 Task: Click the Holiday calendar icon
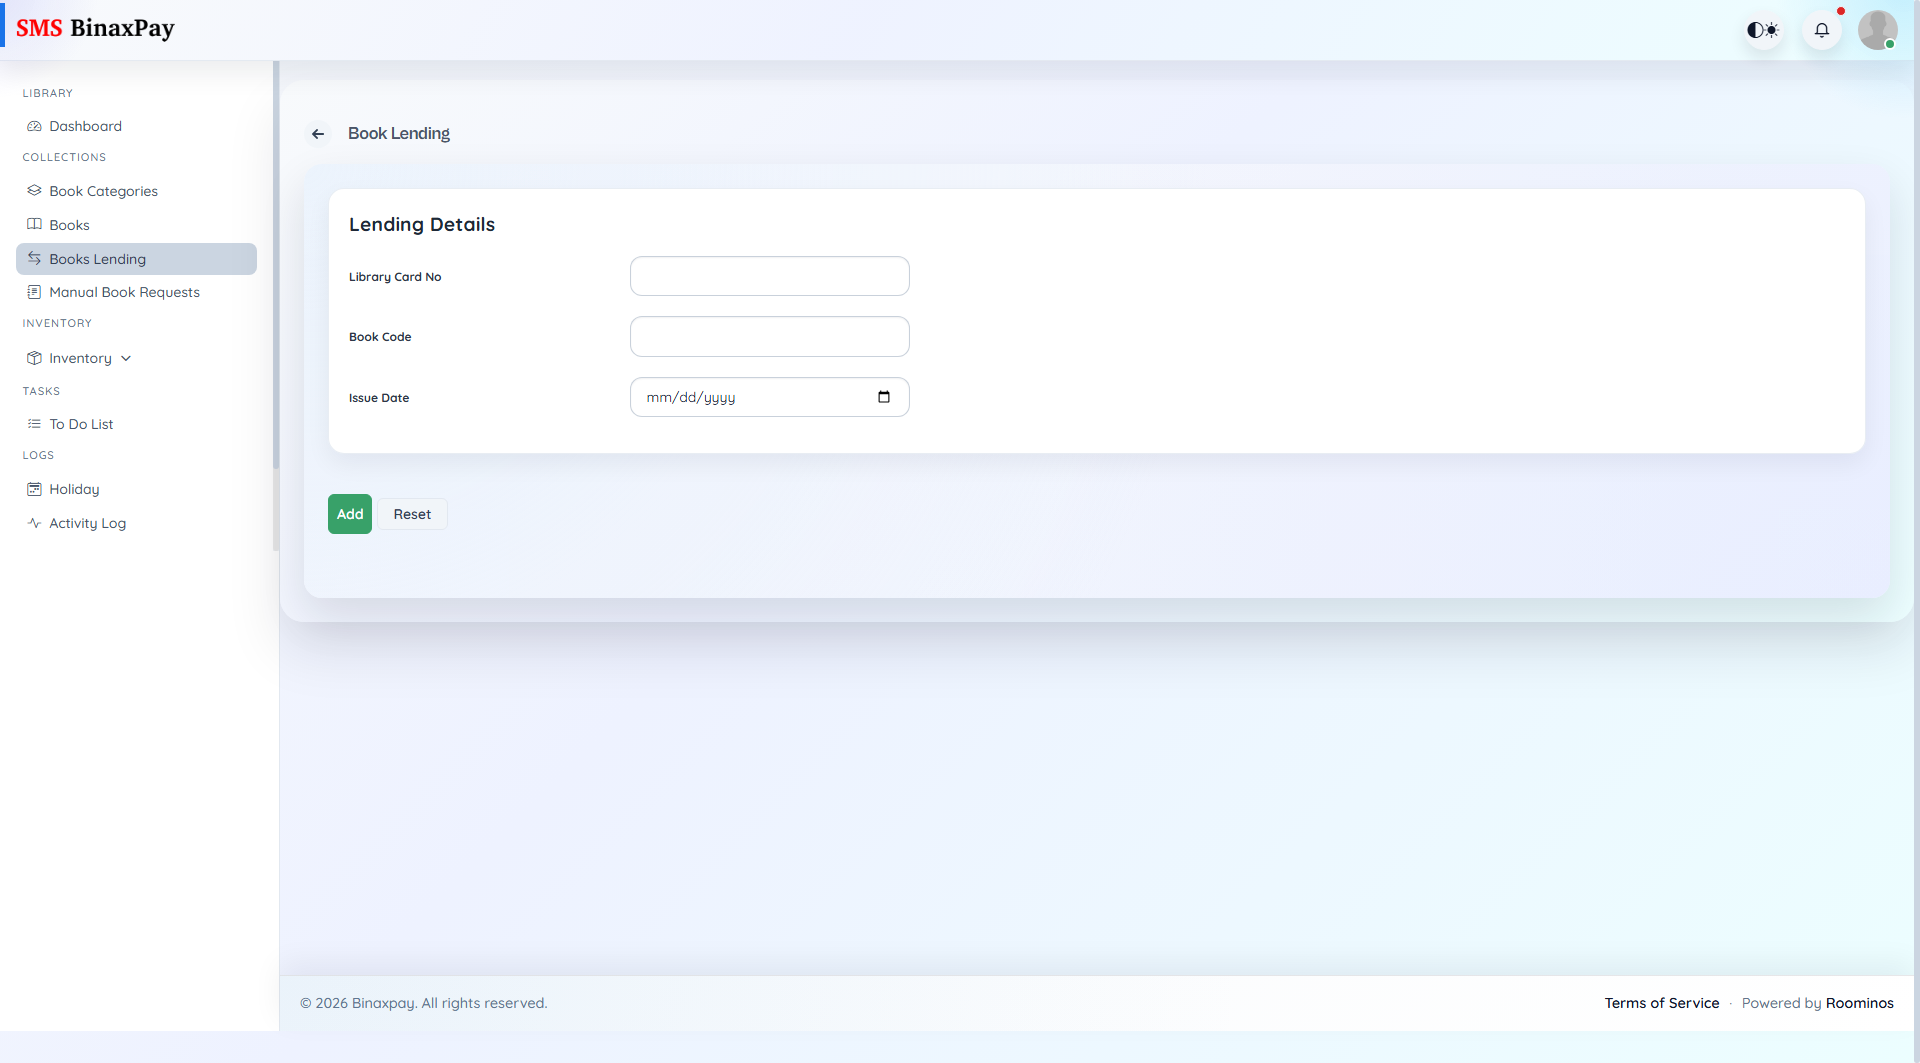33,489
